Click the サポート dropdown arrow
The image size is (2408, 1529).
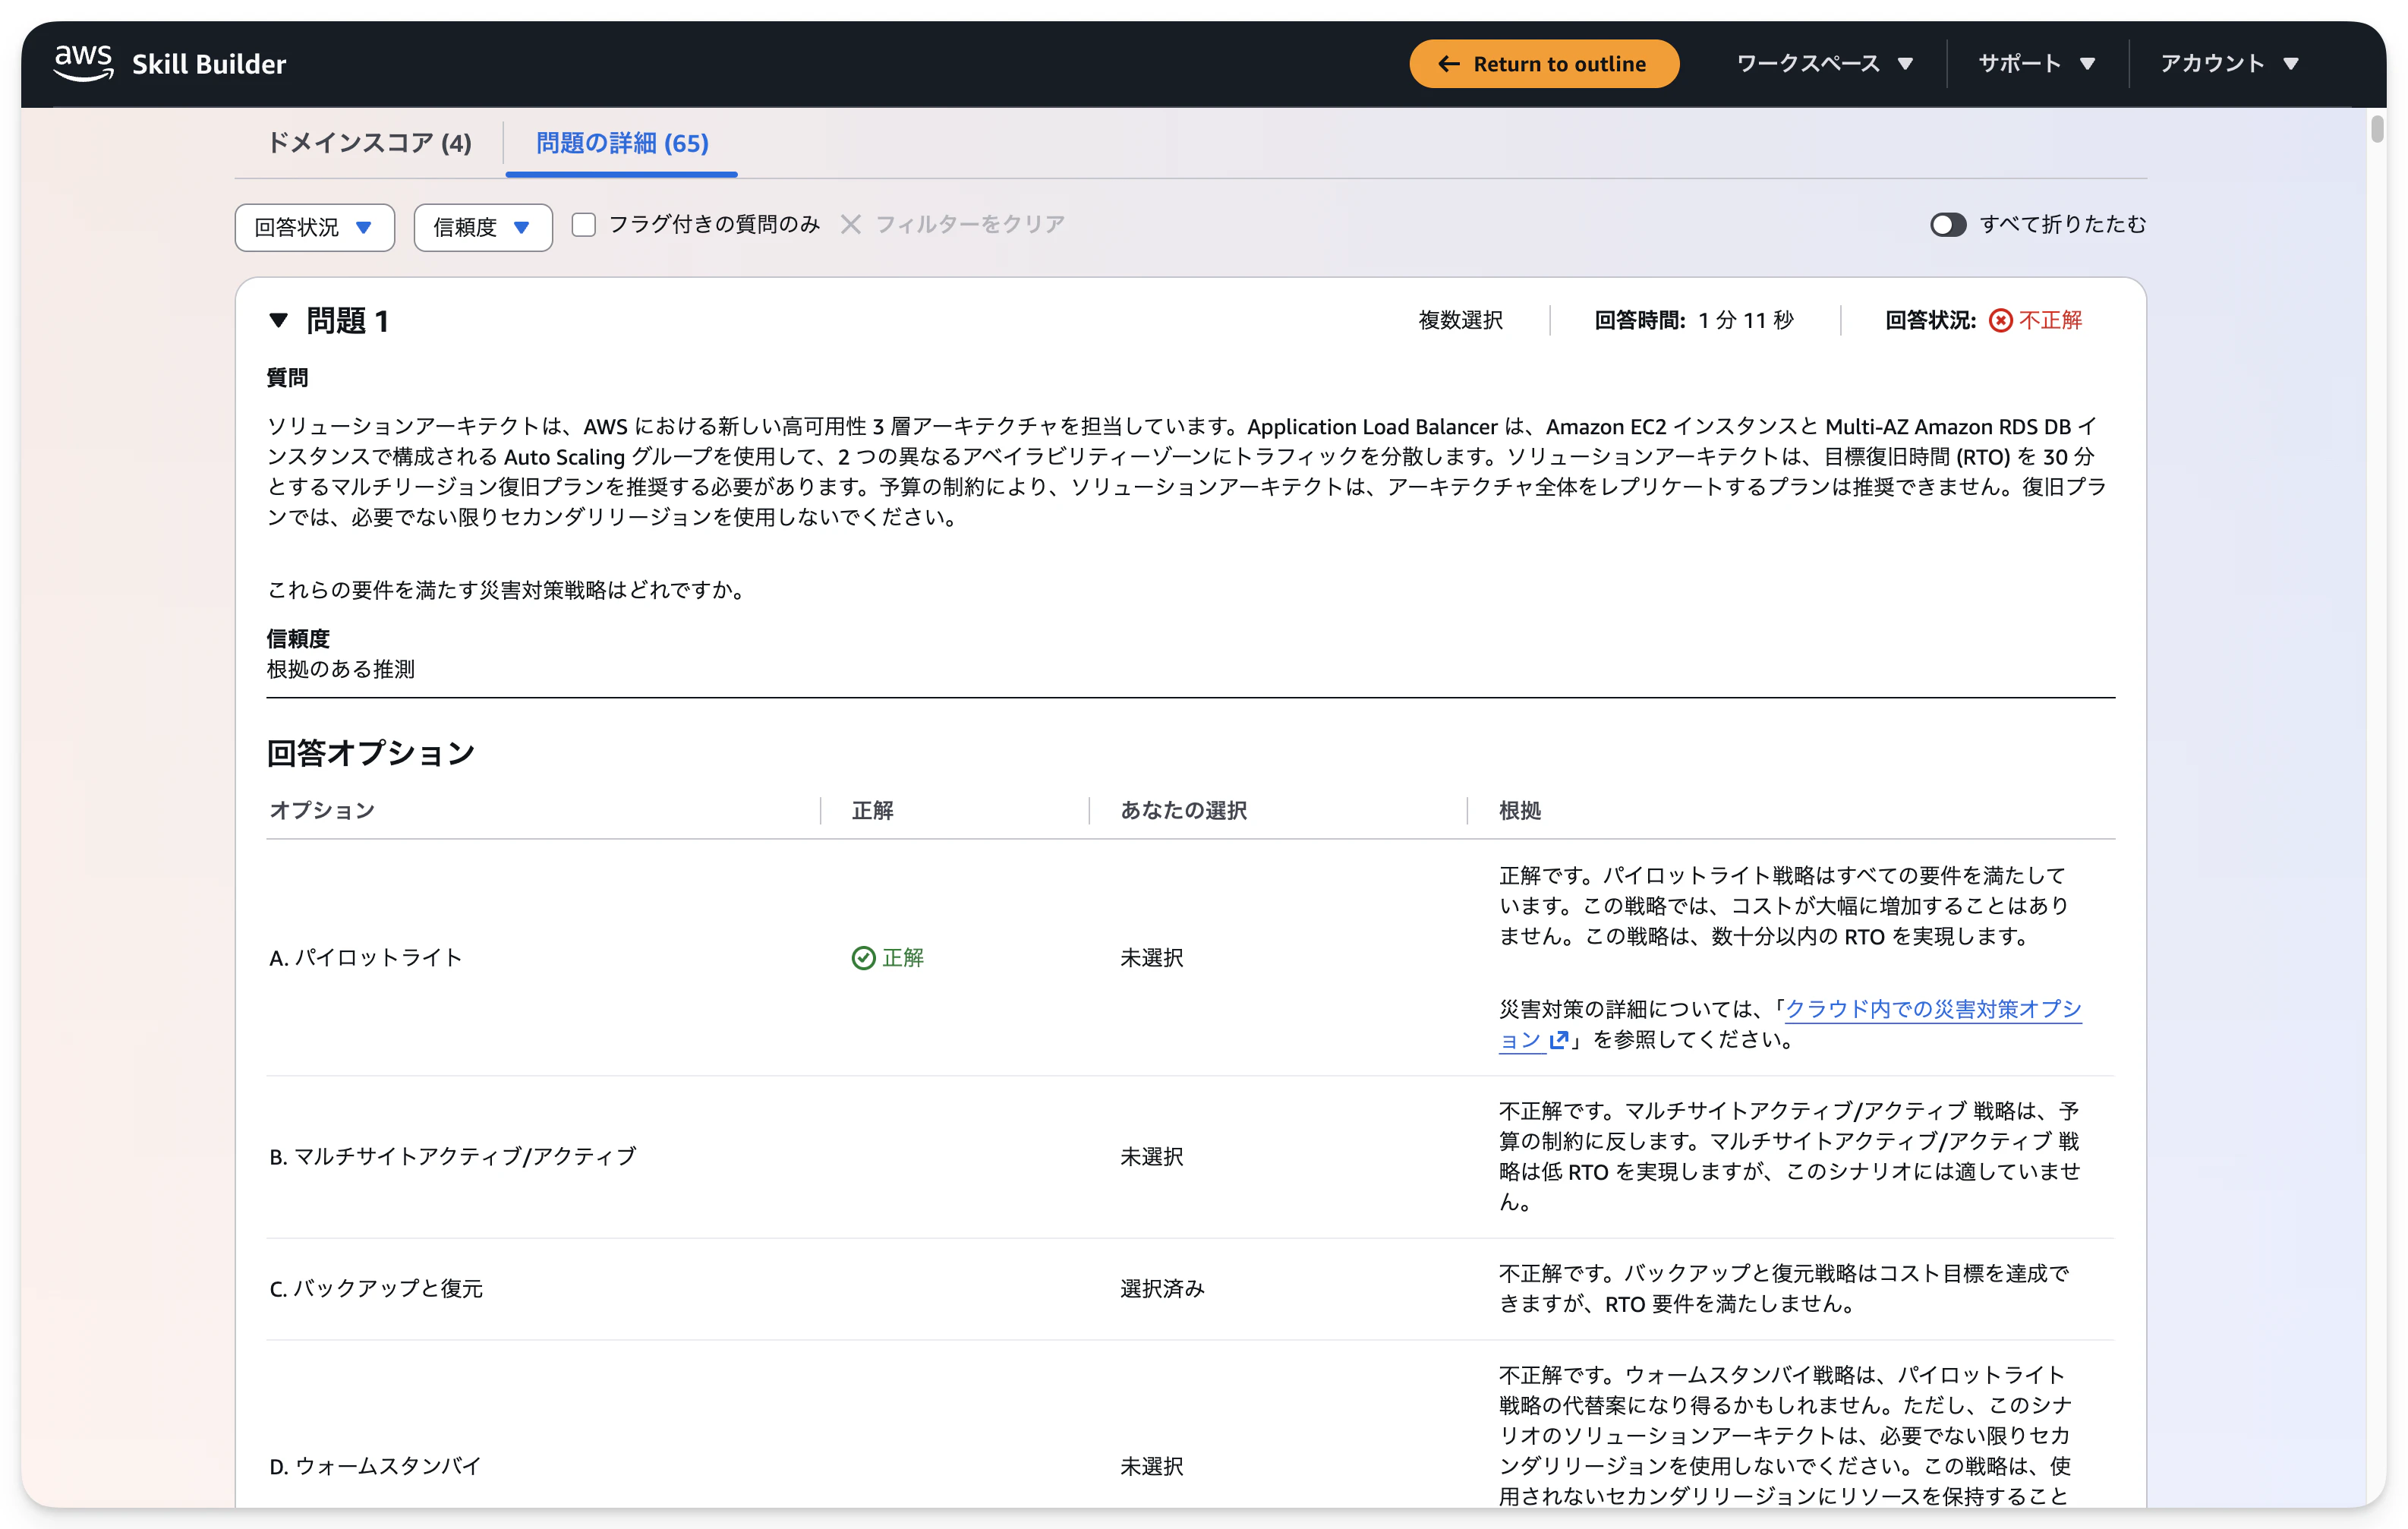2088,64
